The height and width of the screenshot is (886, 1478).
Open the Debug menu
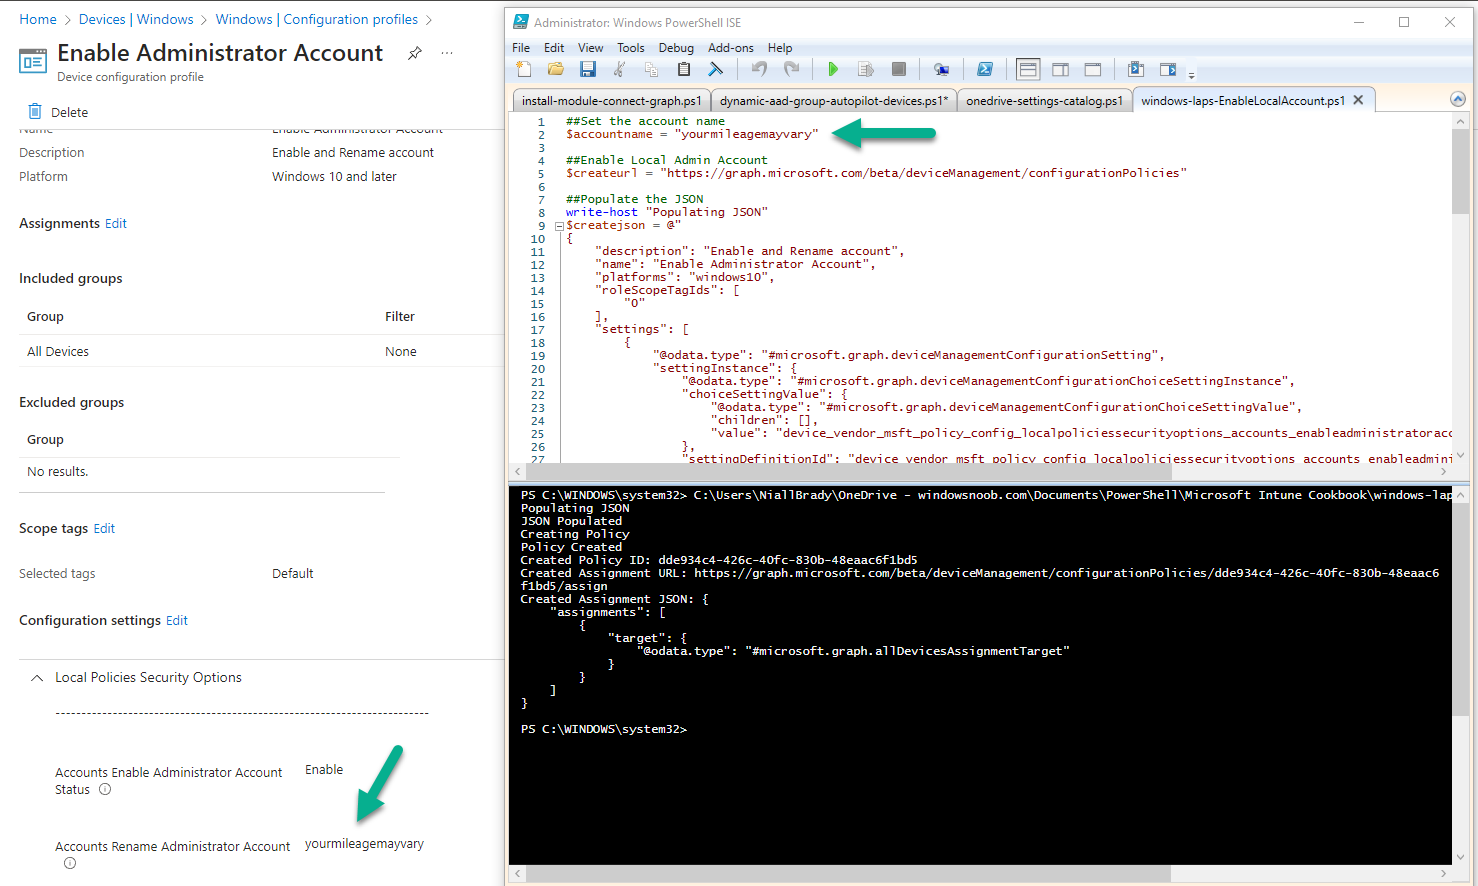click(676, 47)
